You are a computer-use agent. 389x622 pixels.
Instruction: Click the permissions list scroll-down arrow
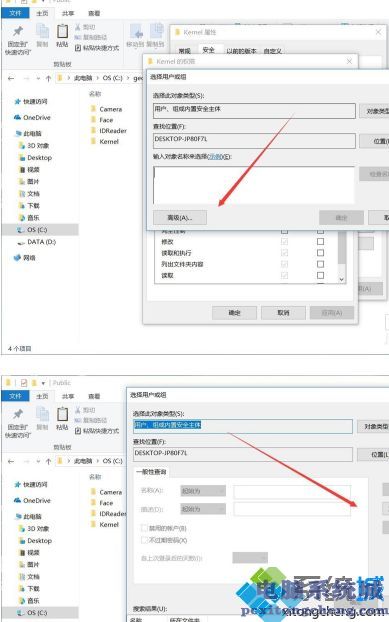[x=341, y=279]
